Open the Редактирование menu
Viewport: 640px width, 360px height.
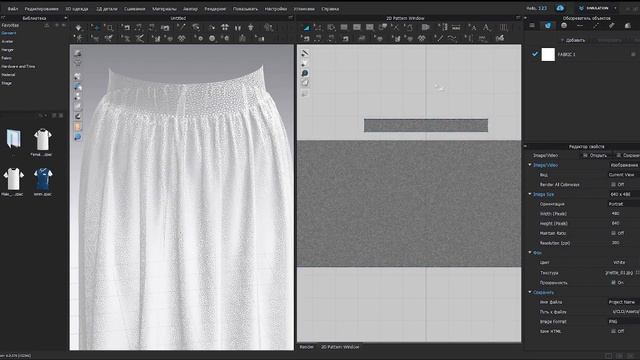[x=41, y=9]
